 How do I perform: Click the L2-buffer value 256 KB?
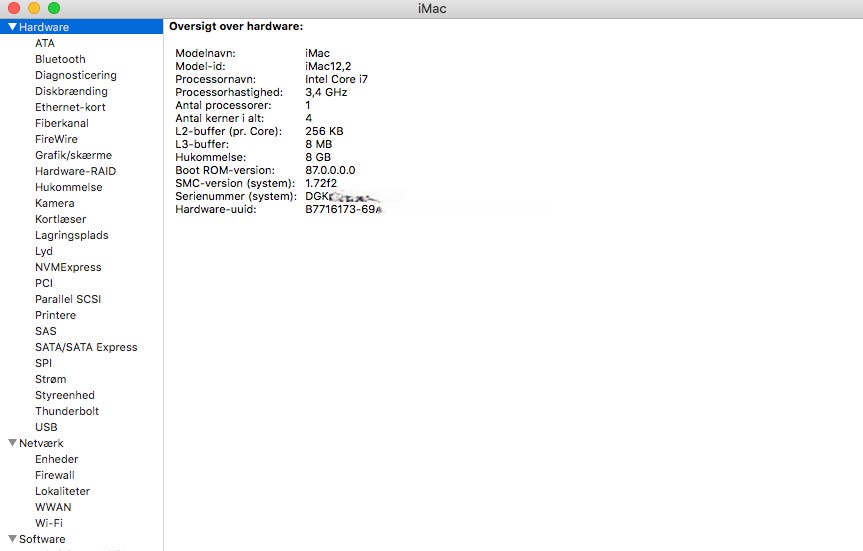324,131
